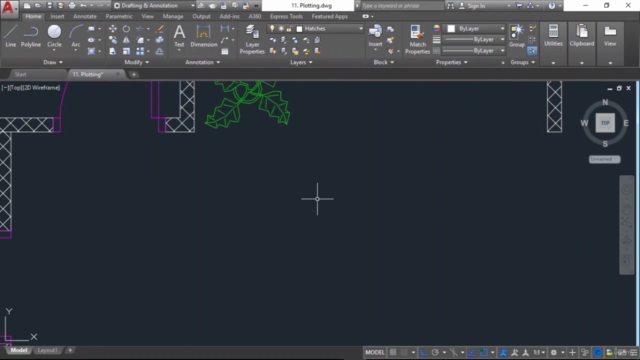Open the View panel
The image size is (640, 360).
(x=610, y=43)
